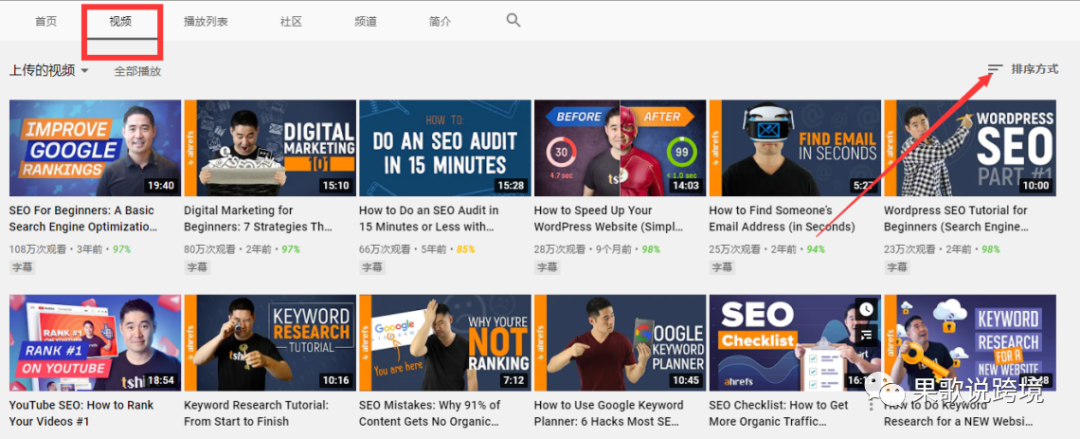Image resolution: width=1080 pixels, height=439 pixels.
Task: Open the 播放列表 tab
Action: point(205,21)
